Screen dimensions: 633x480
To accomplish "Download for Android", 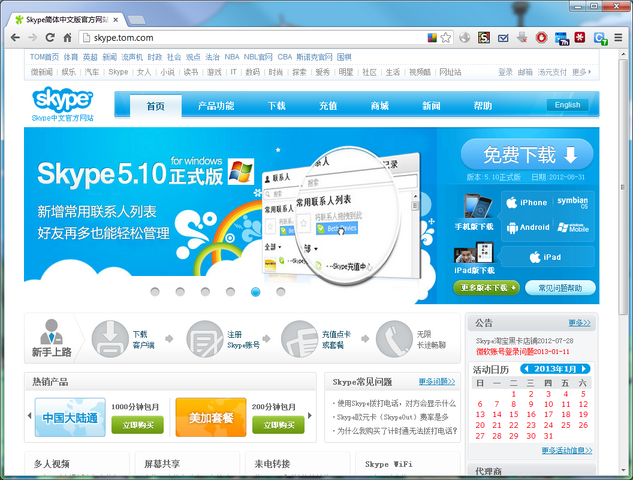I will 528,227.
